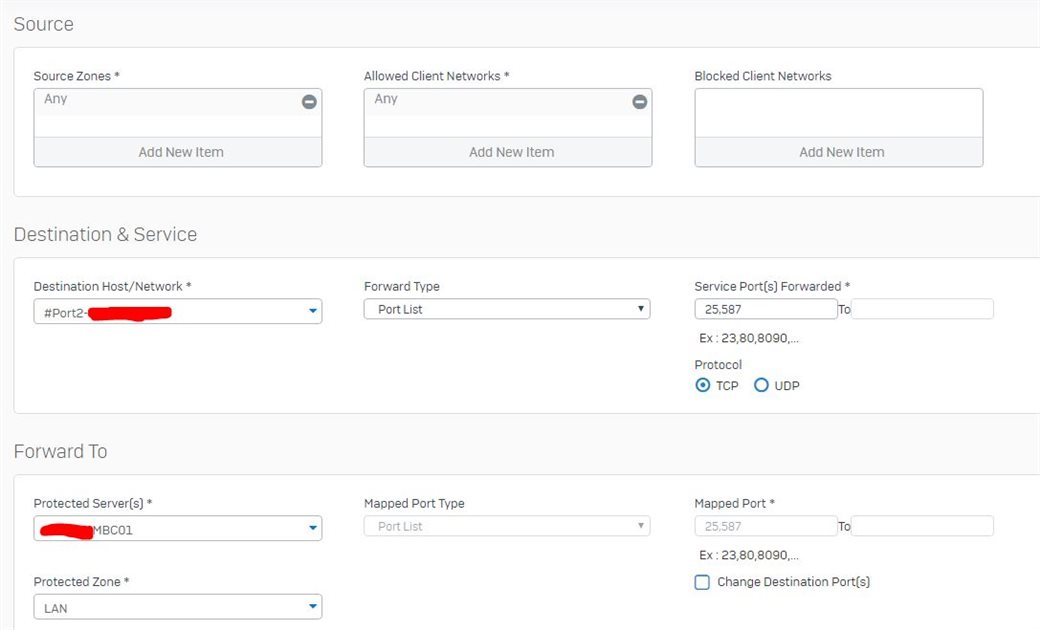Select TCP protocol radio button
1040x630 pixels.
(x=702, y=385)
